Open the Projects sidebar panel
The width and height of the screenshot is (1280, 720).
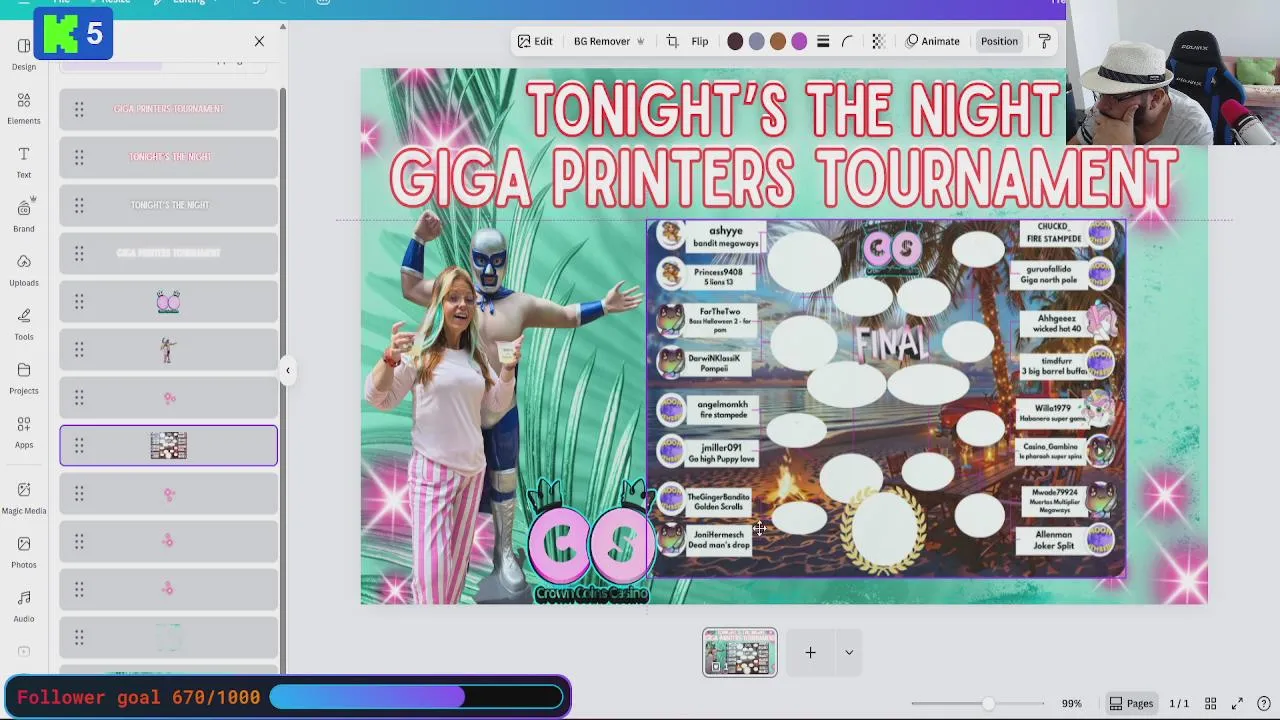(x=24, y=378)
